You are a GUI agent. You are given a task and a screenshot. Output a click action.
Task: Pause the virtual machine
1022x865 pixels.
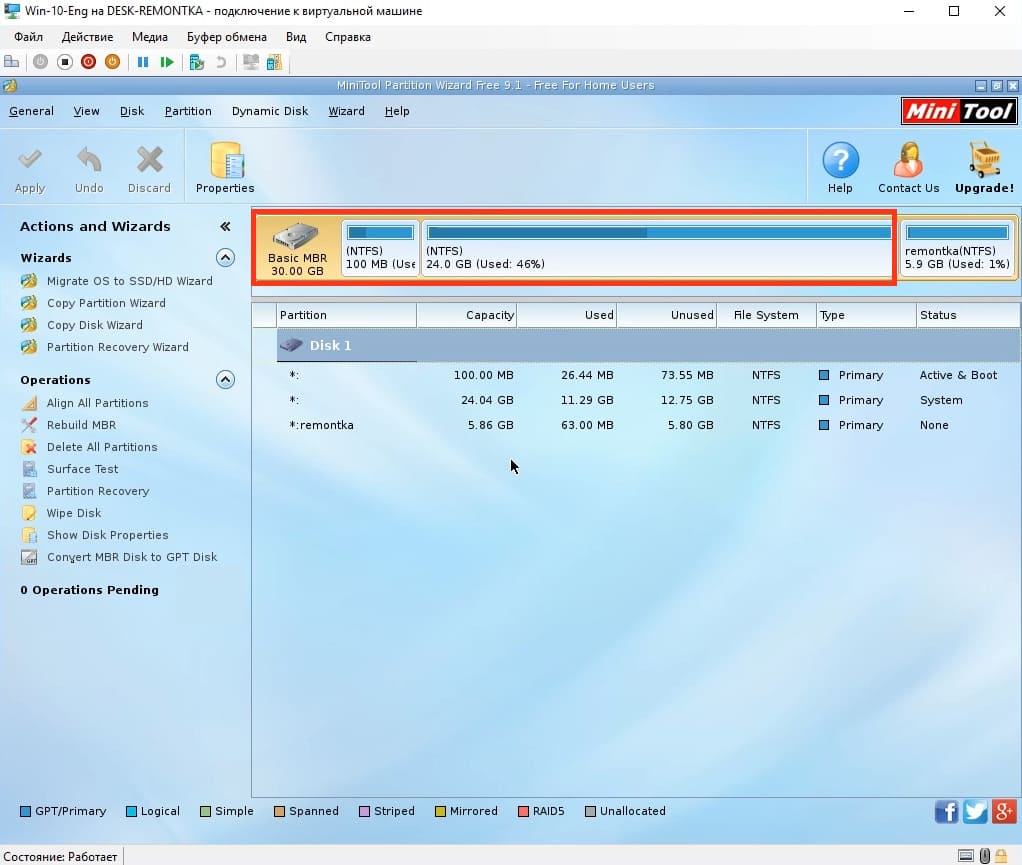(143, 62)
